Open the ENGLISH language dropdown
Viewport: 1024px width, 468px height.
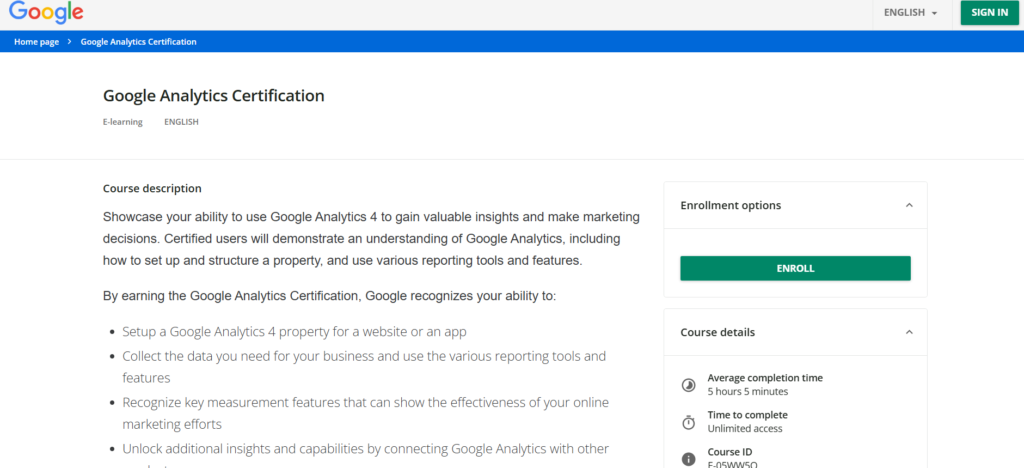tap(910, 12)
